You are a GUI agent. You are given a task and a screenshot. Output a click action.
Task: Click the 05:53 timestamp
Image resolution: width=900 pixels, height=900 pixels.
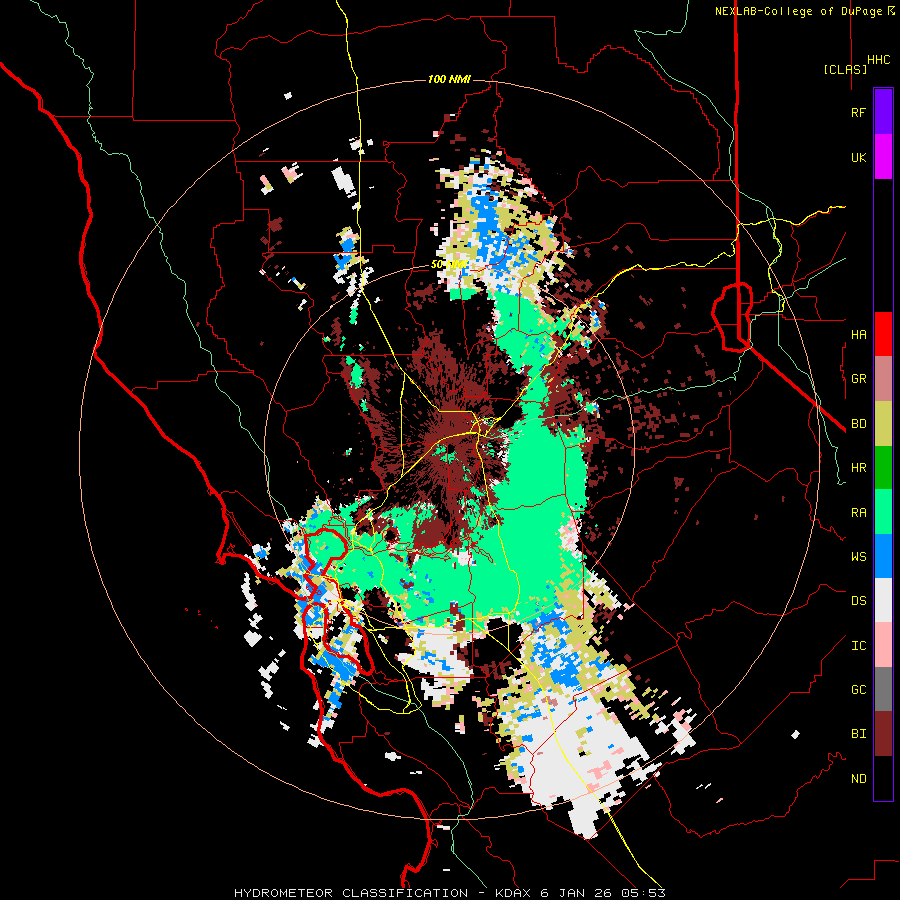click(643, 893)
